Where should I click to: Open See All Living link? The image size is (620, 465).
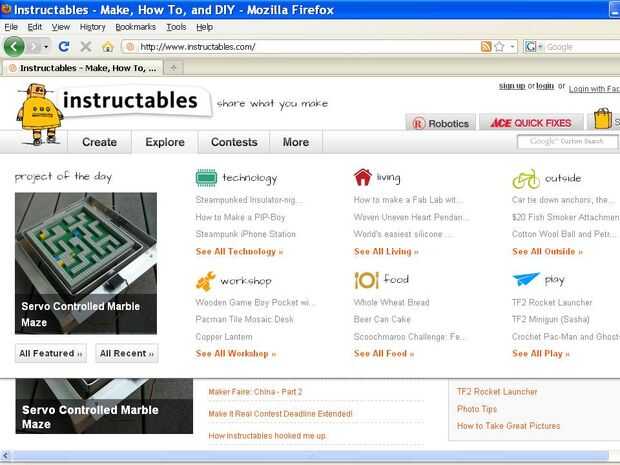click(x=386, y=251)
